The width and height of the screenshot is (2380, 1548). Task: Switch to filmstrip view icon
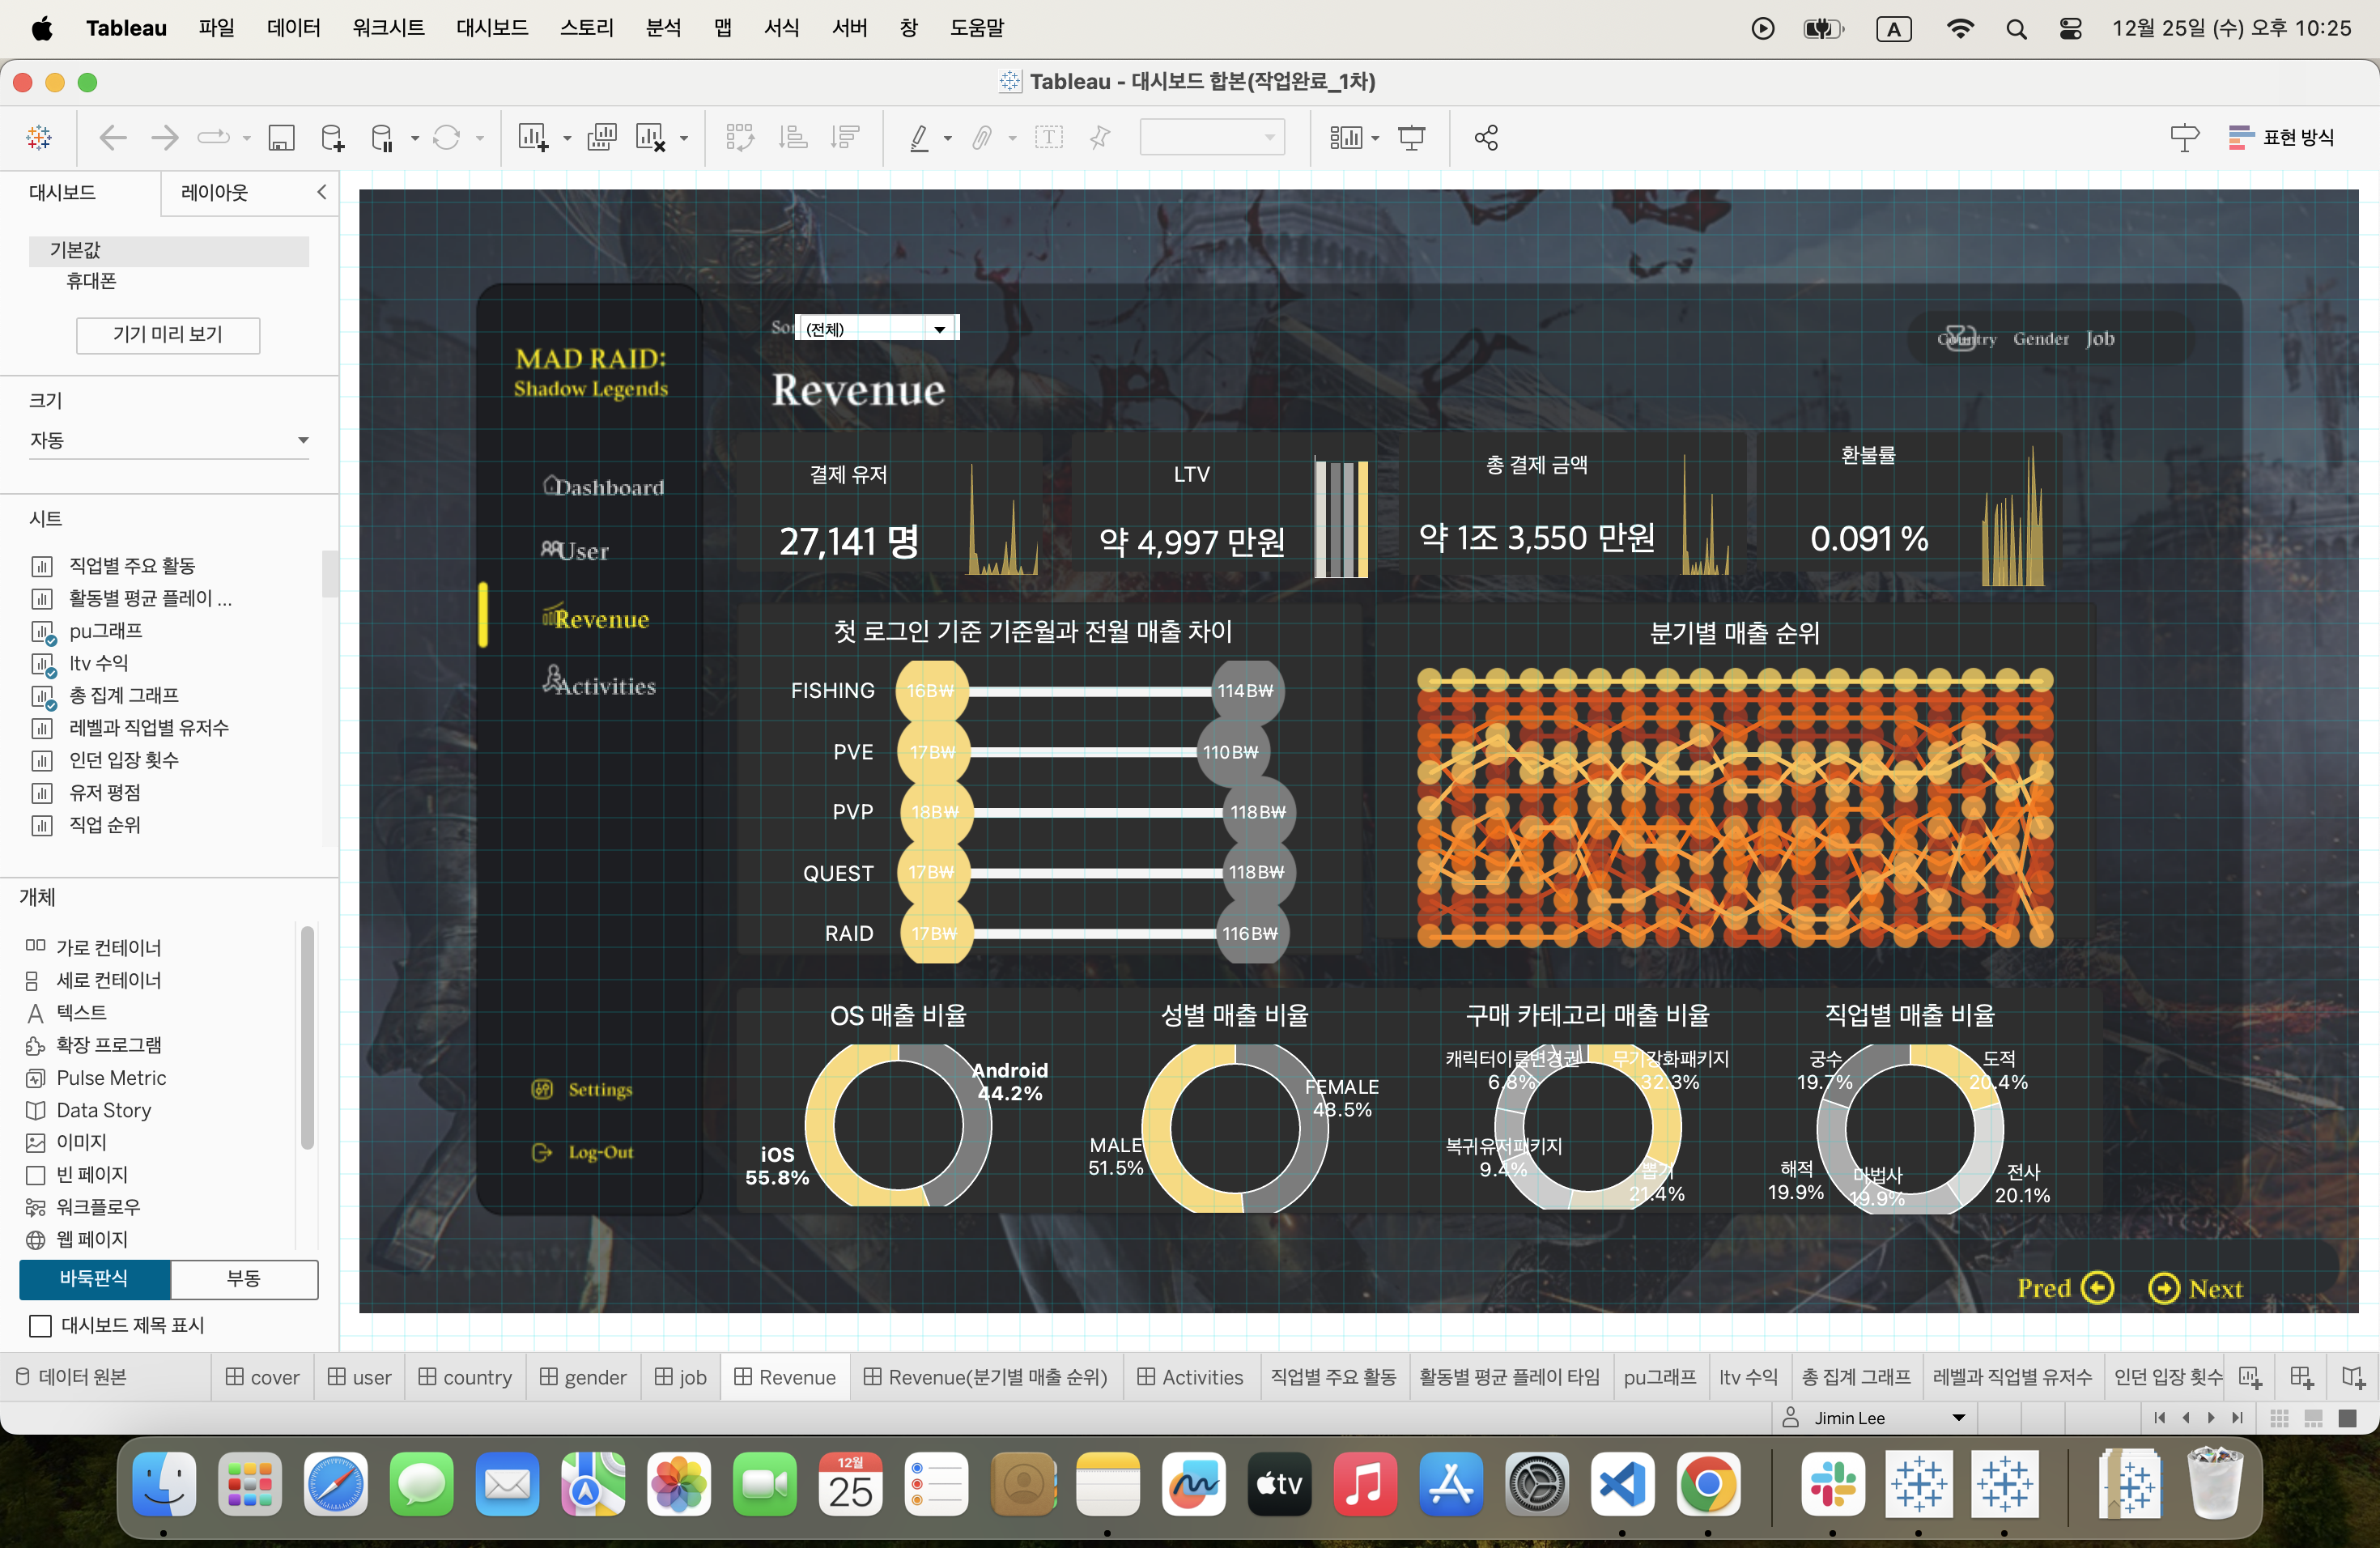(x=2313, y=1418)
